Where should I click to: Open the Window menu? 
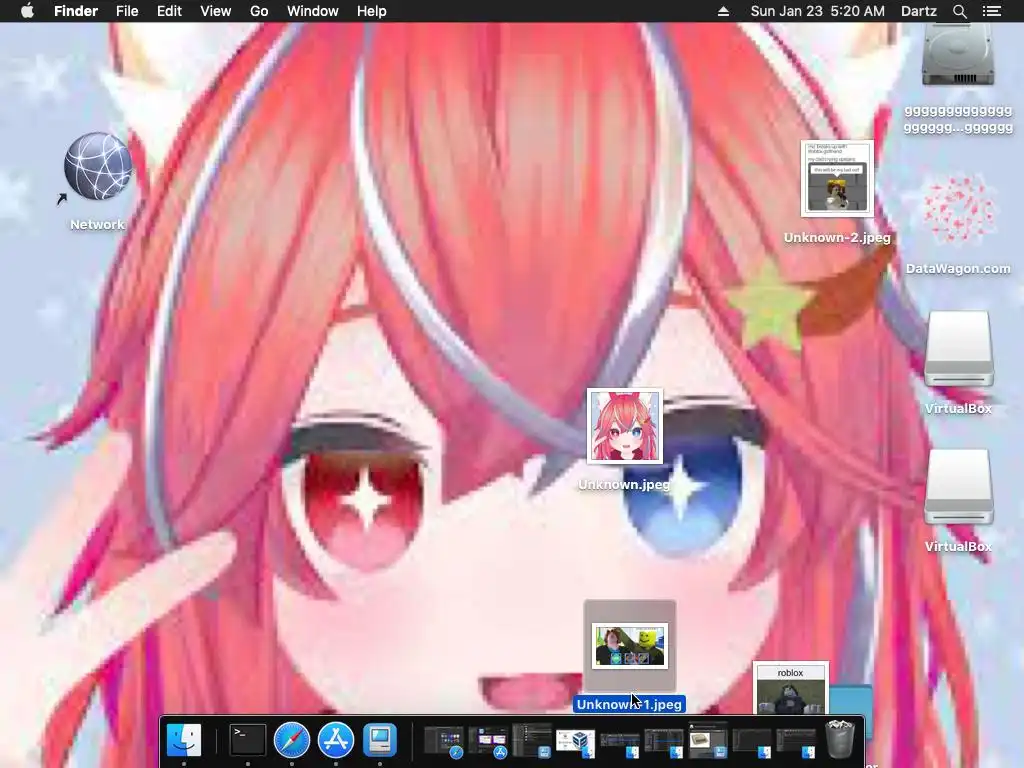click(x=312, y=11)
